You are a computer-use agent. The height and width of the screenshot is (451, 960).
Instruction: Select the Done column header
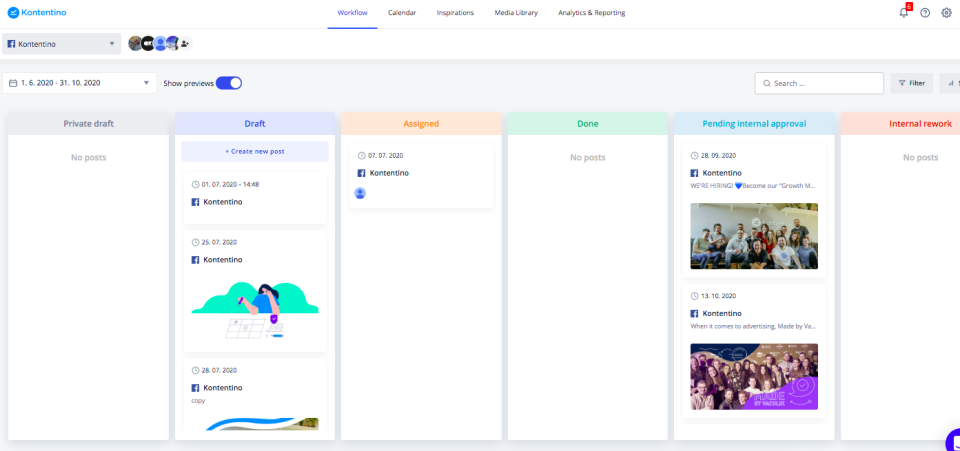point(588,124)
